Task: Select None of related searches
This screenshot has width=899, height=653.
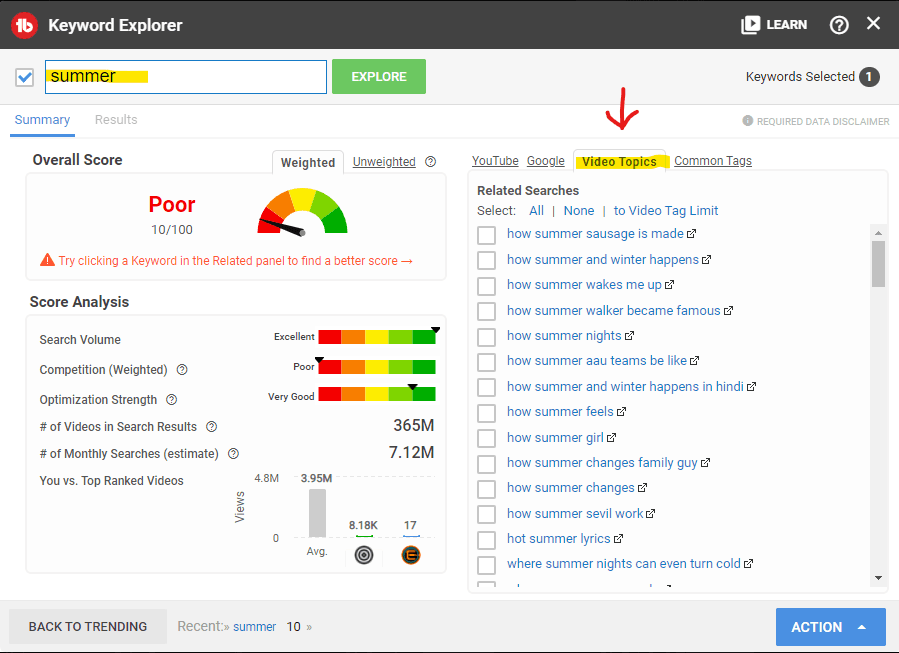Action: pyautogui.click(x=579, y=210)
